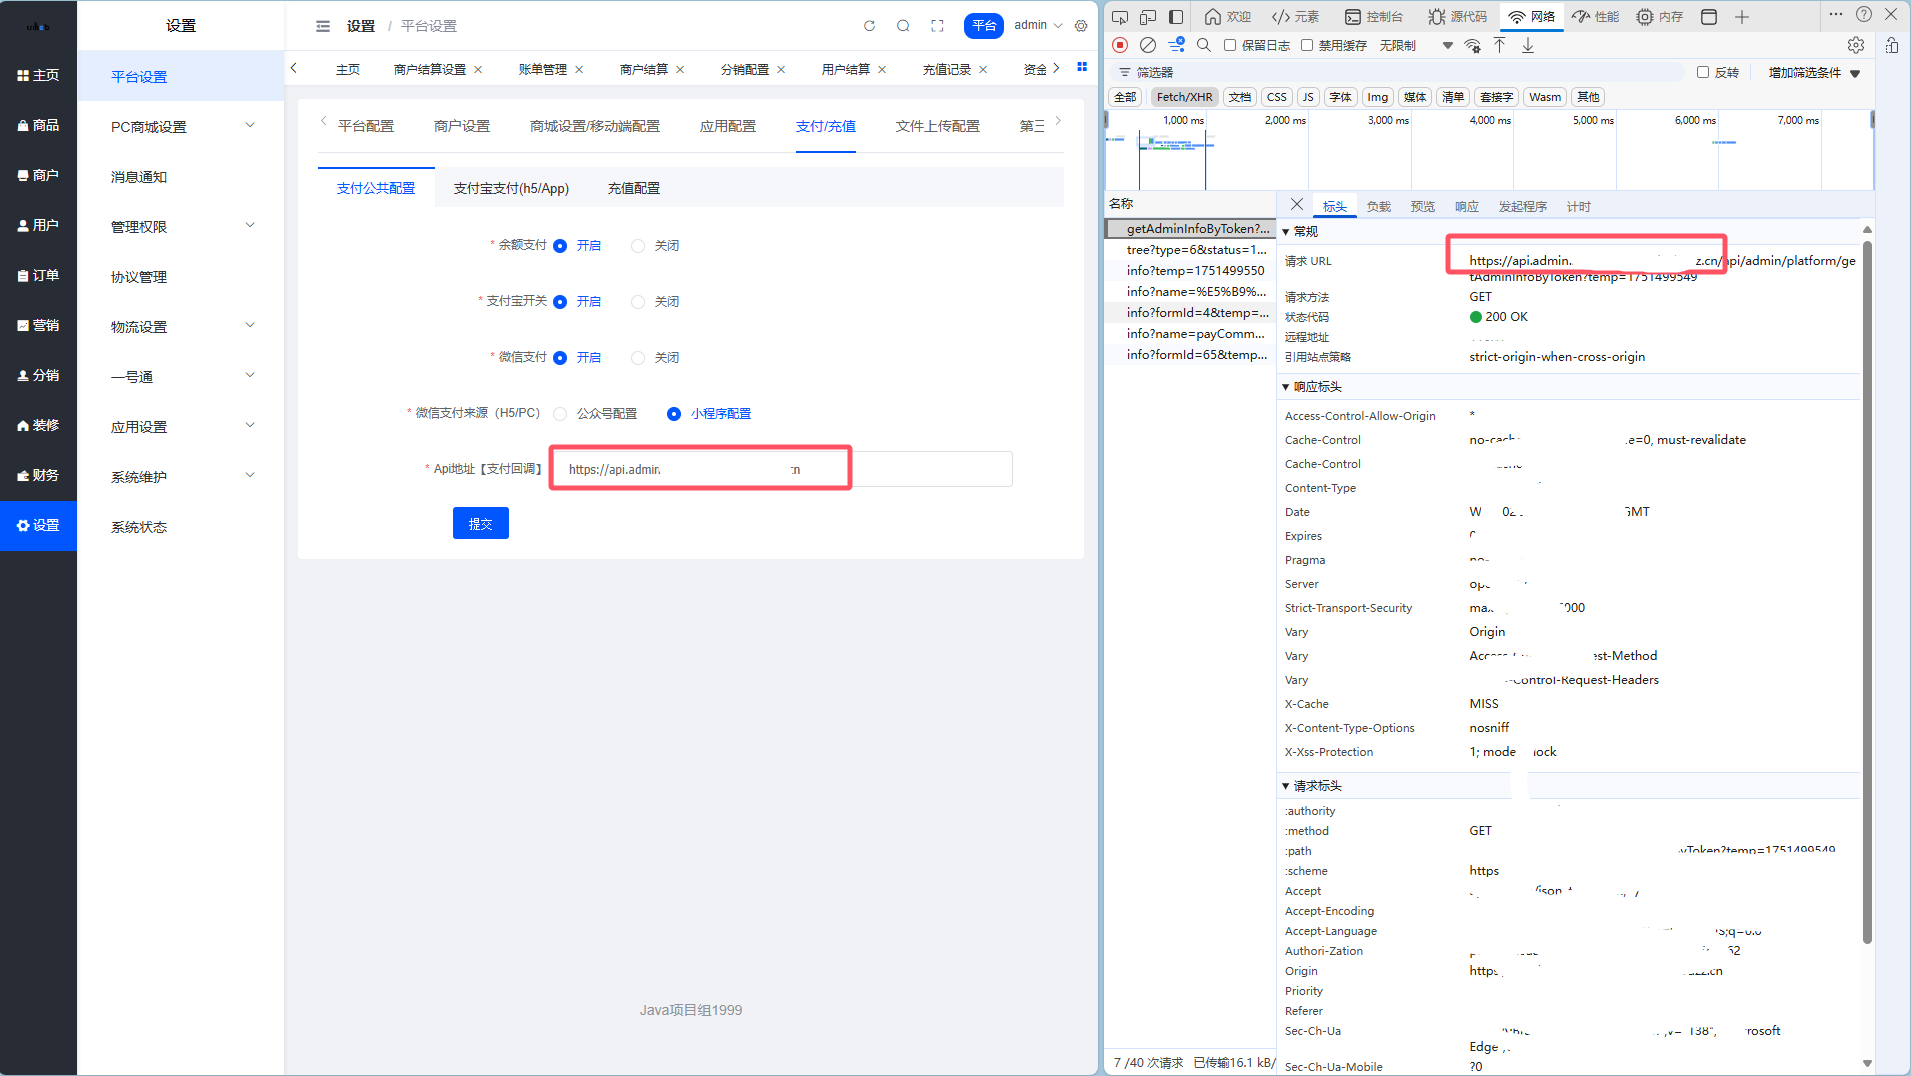Click the clear network log icon
Image resolution: width=1911 pixels, height=1076 pixels.
pos(1148,45)
